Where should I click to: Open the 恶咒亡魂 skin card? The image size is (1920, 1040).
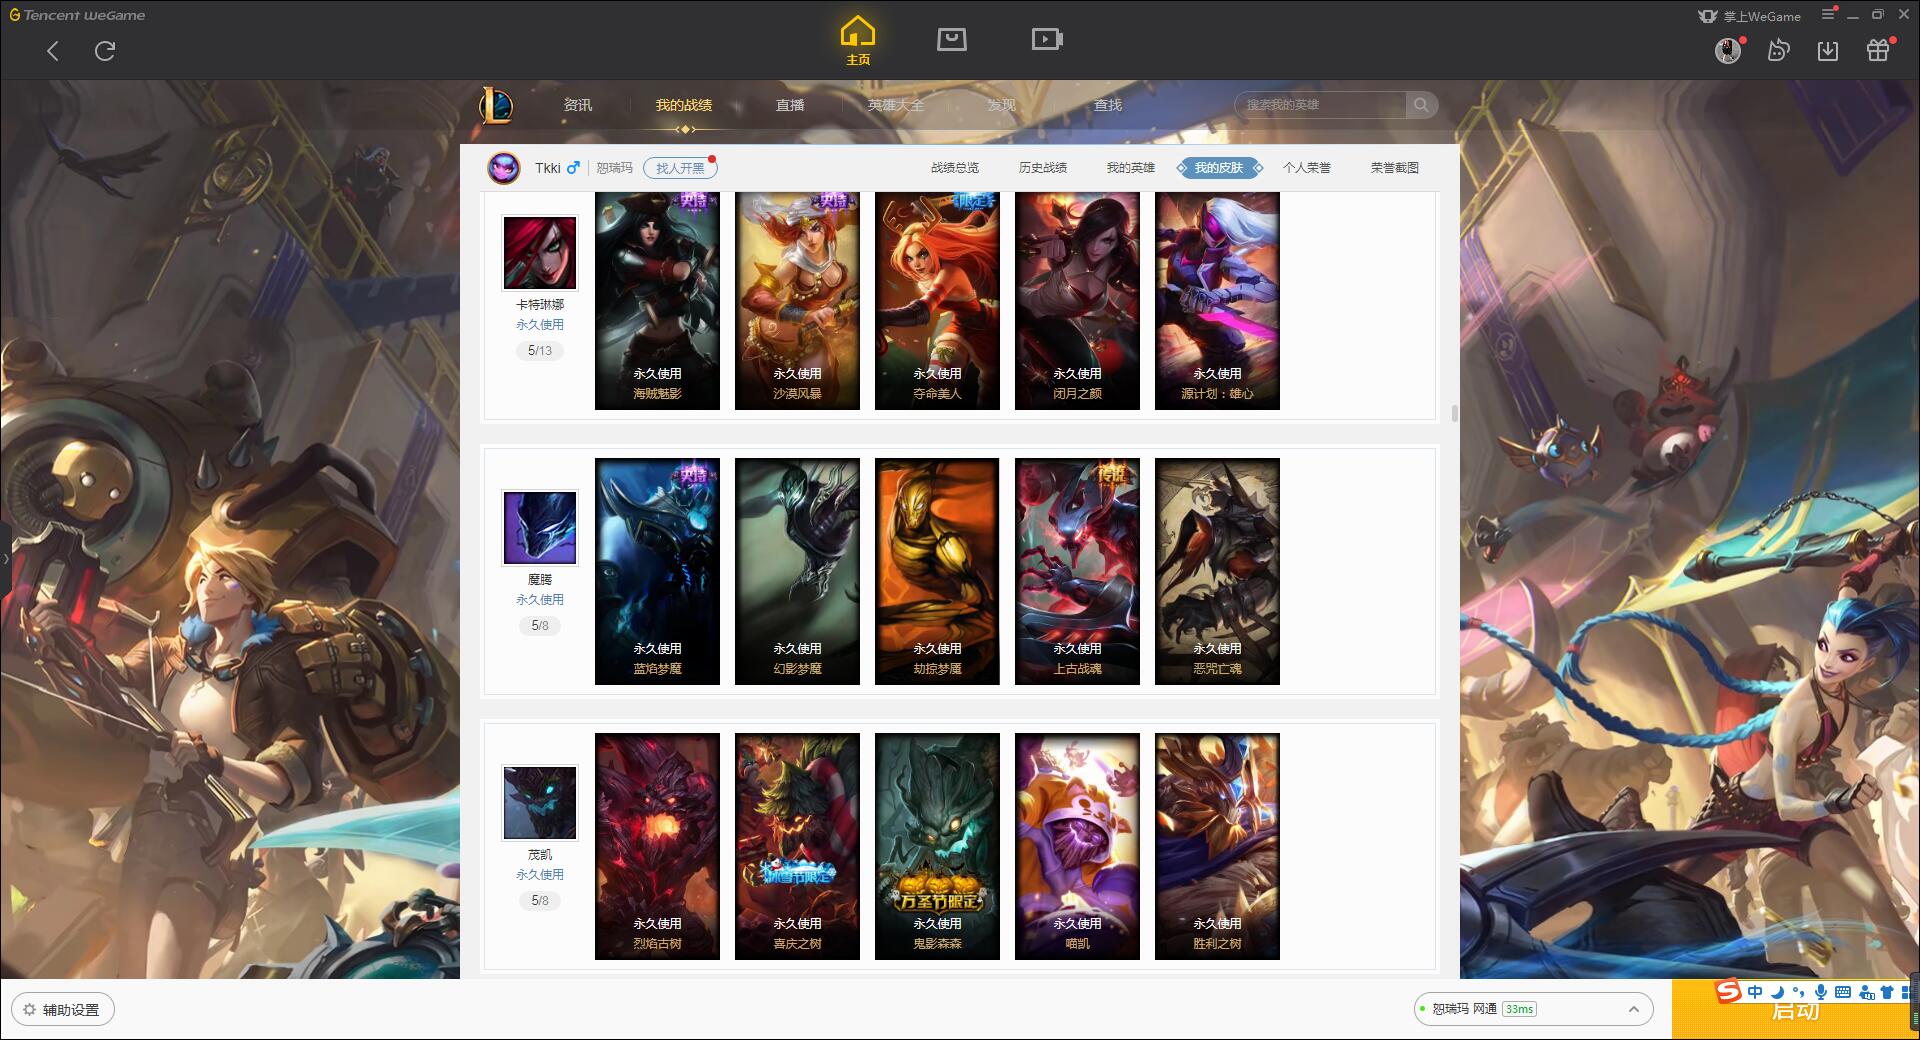pos(1217,571)
